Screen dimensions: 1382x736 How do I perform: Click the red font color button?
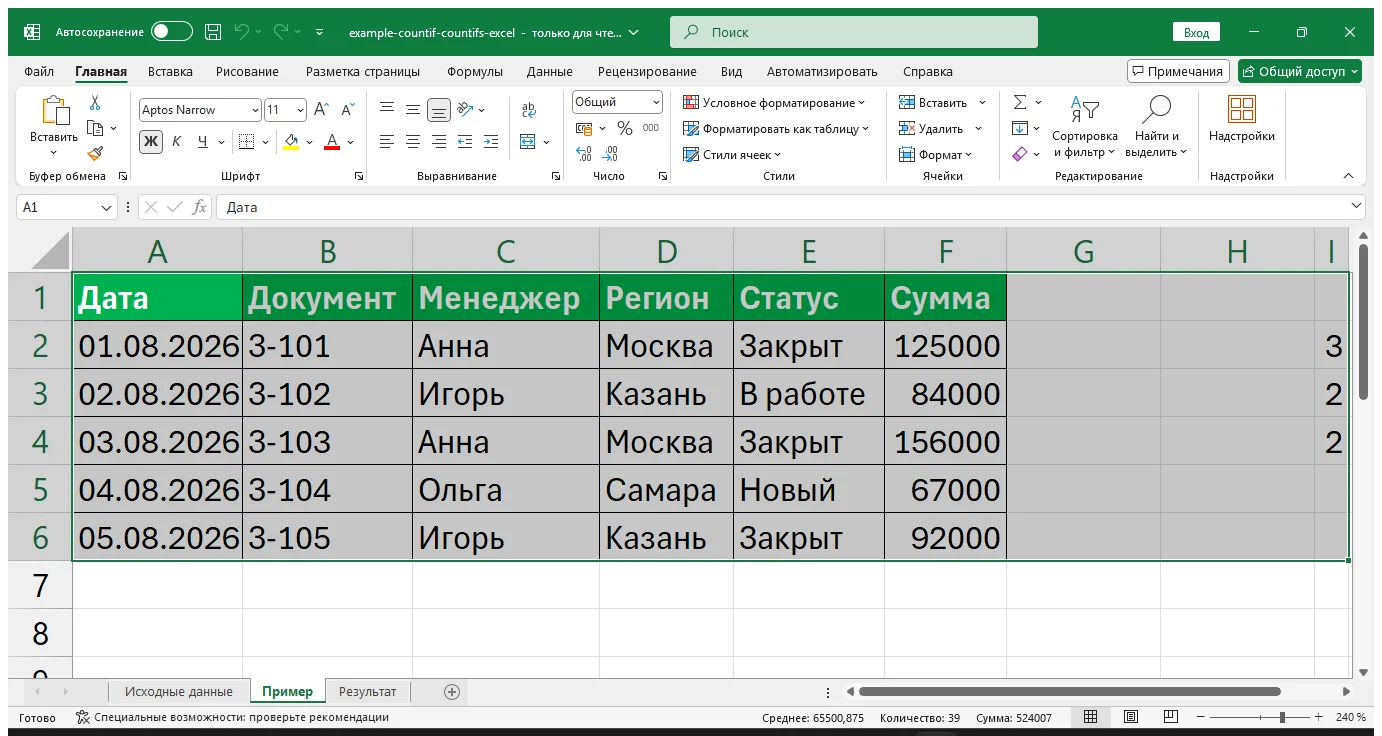(x=333, y=141)
